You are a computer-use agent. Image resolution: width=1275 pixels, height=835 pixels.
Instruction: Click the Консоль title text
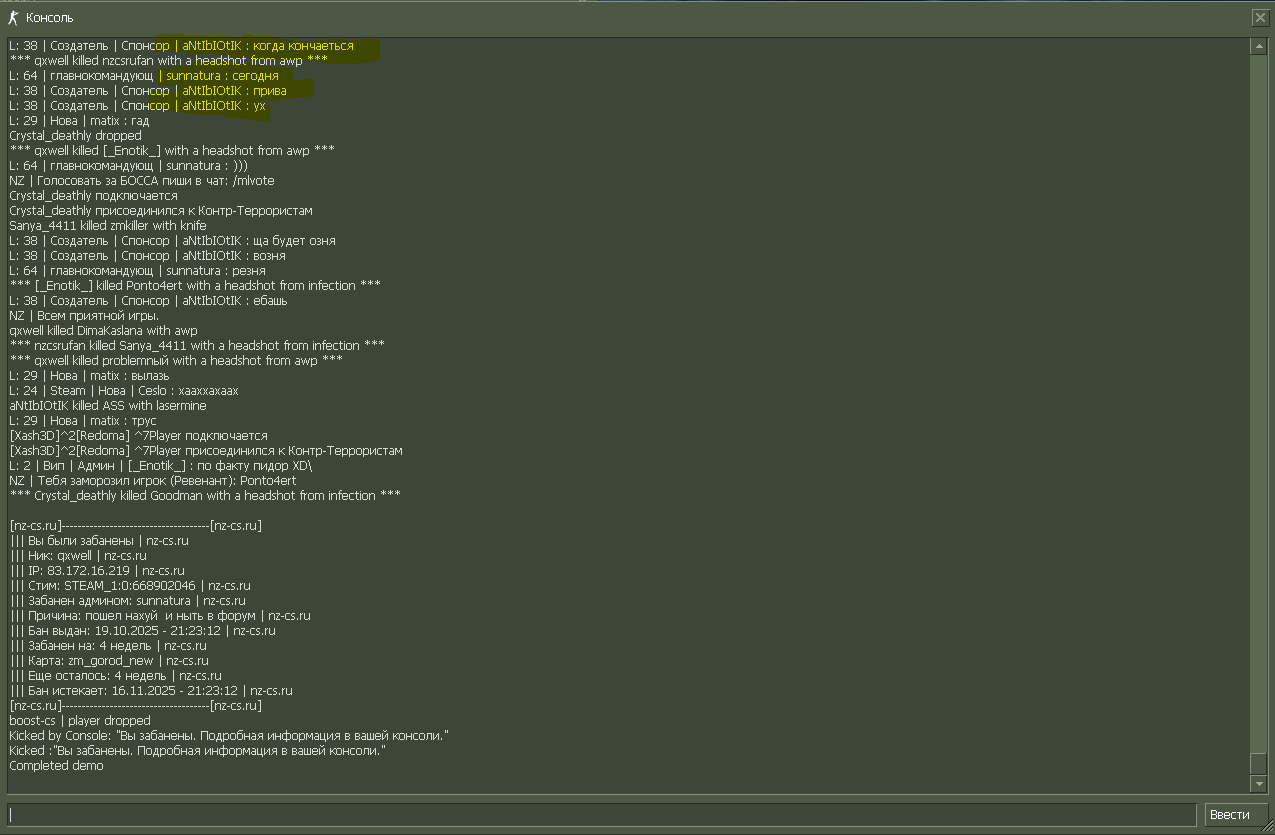tap(49, 18)
